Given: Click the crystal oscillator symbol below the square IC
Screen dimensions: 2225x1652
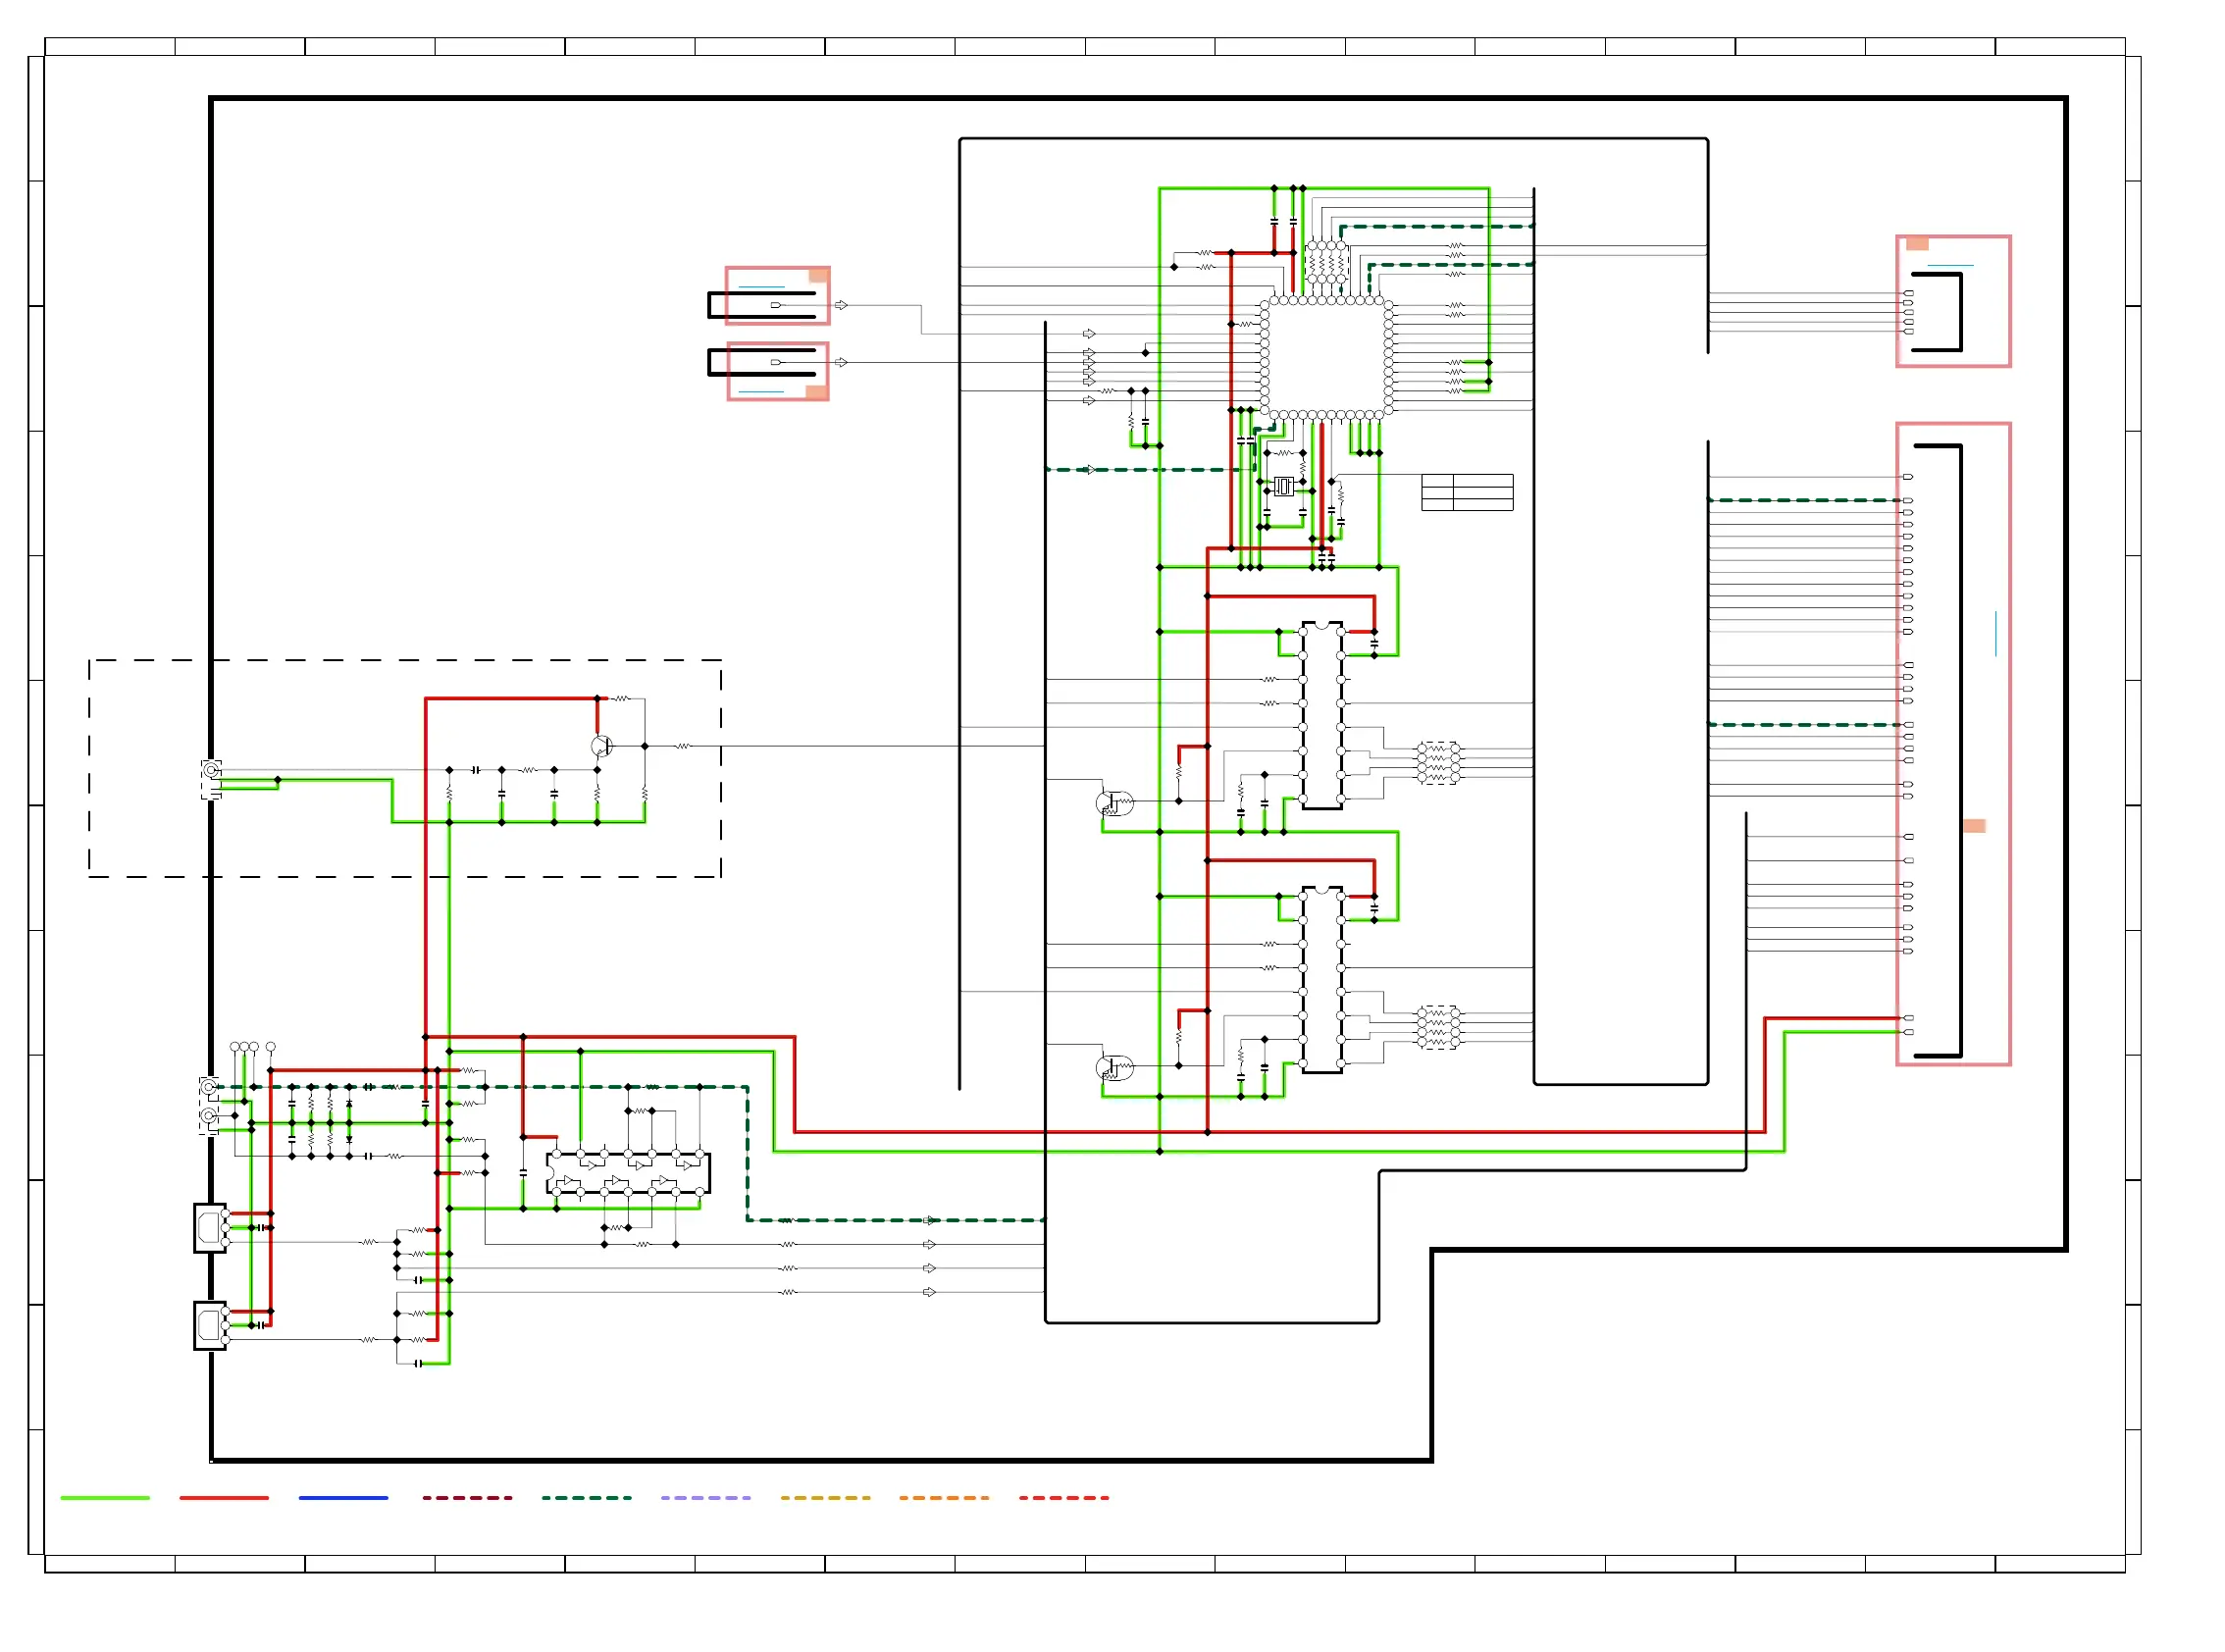Looking at the screenshot, I should pos(1283,487).
